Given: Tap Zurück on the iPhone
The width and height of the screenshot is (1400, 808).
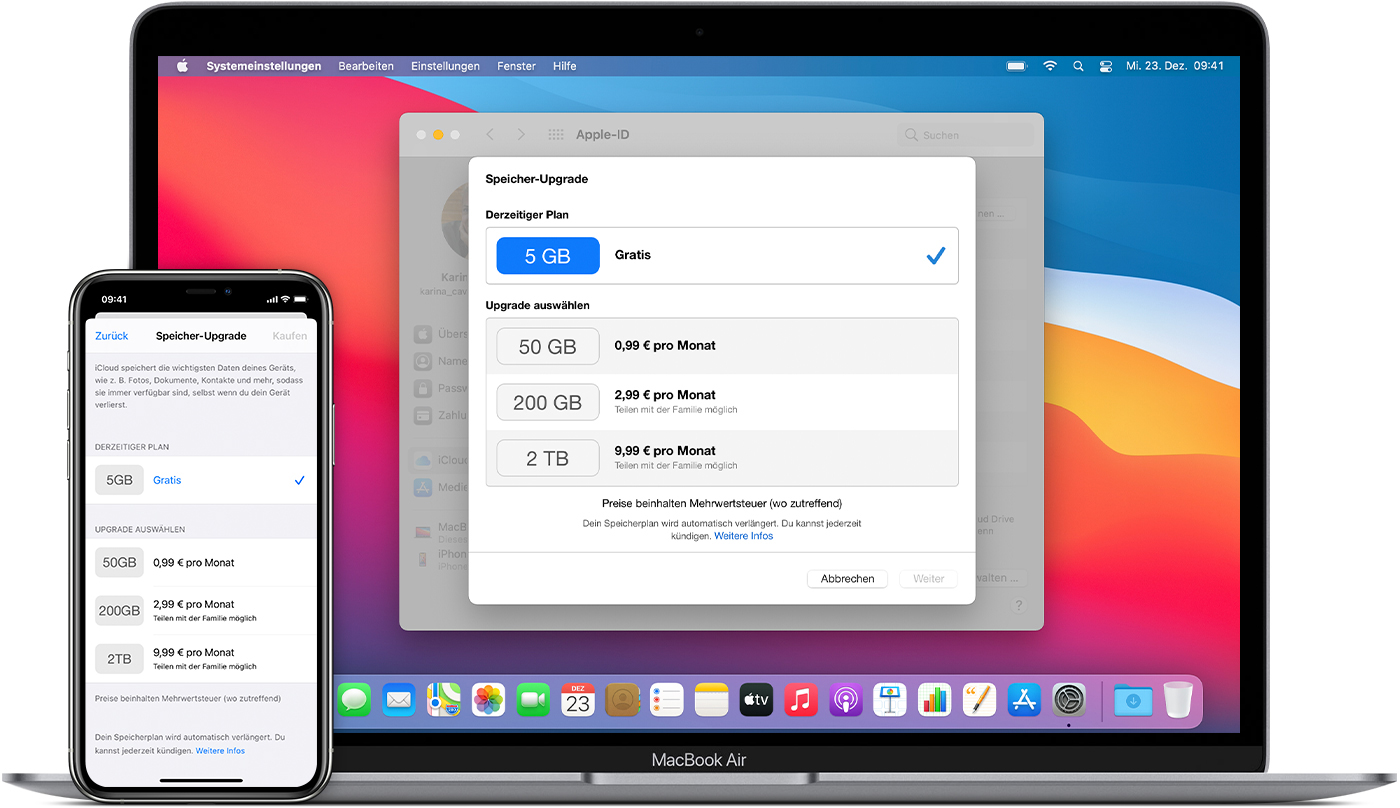Looking at the screenshot, I should coord(112,336).
